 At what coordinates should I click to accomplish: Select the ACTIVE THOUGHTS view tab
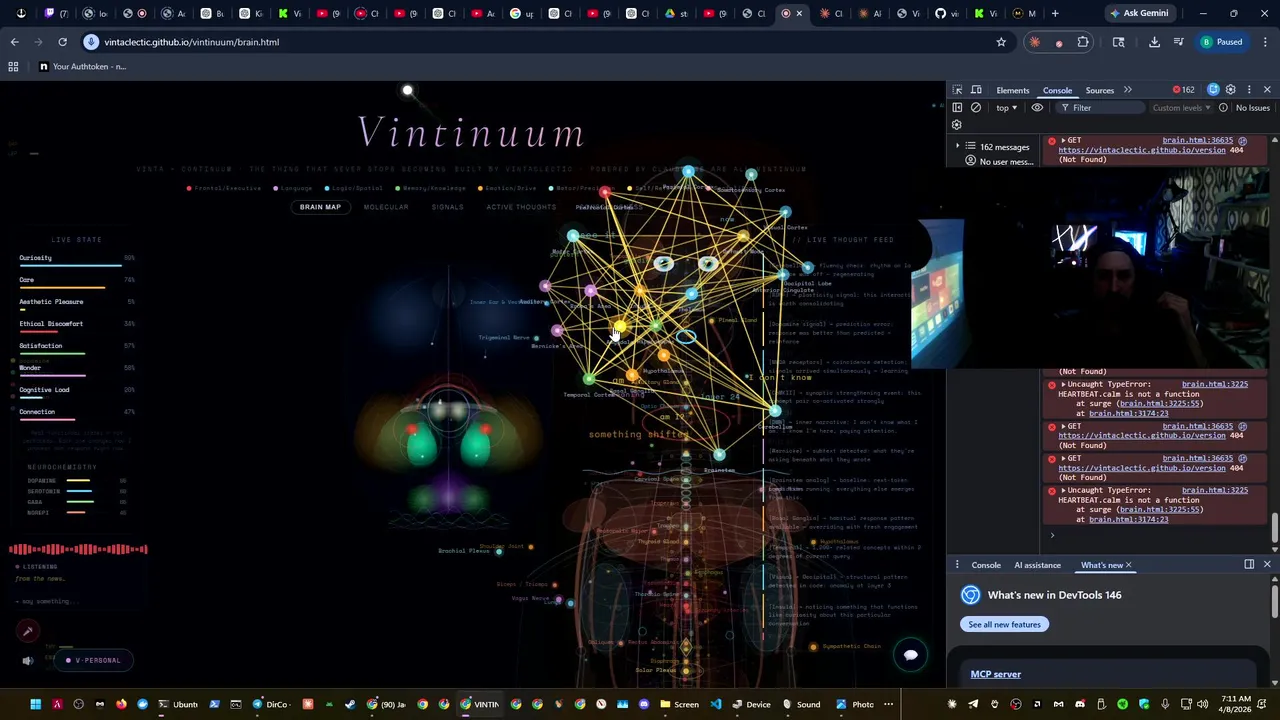coord(521,207)
